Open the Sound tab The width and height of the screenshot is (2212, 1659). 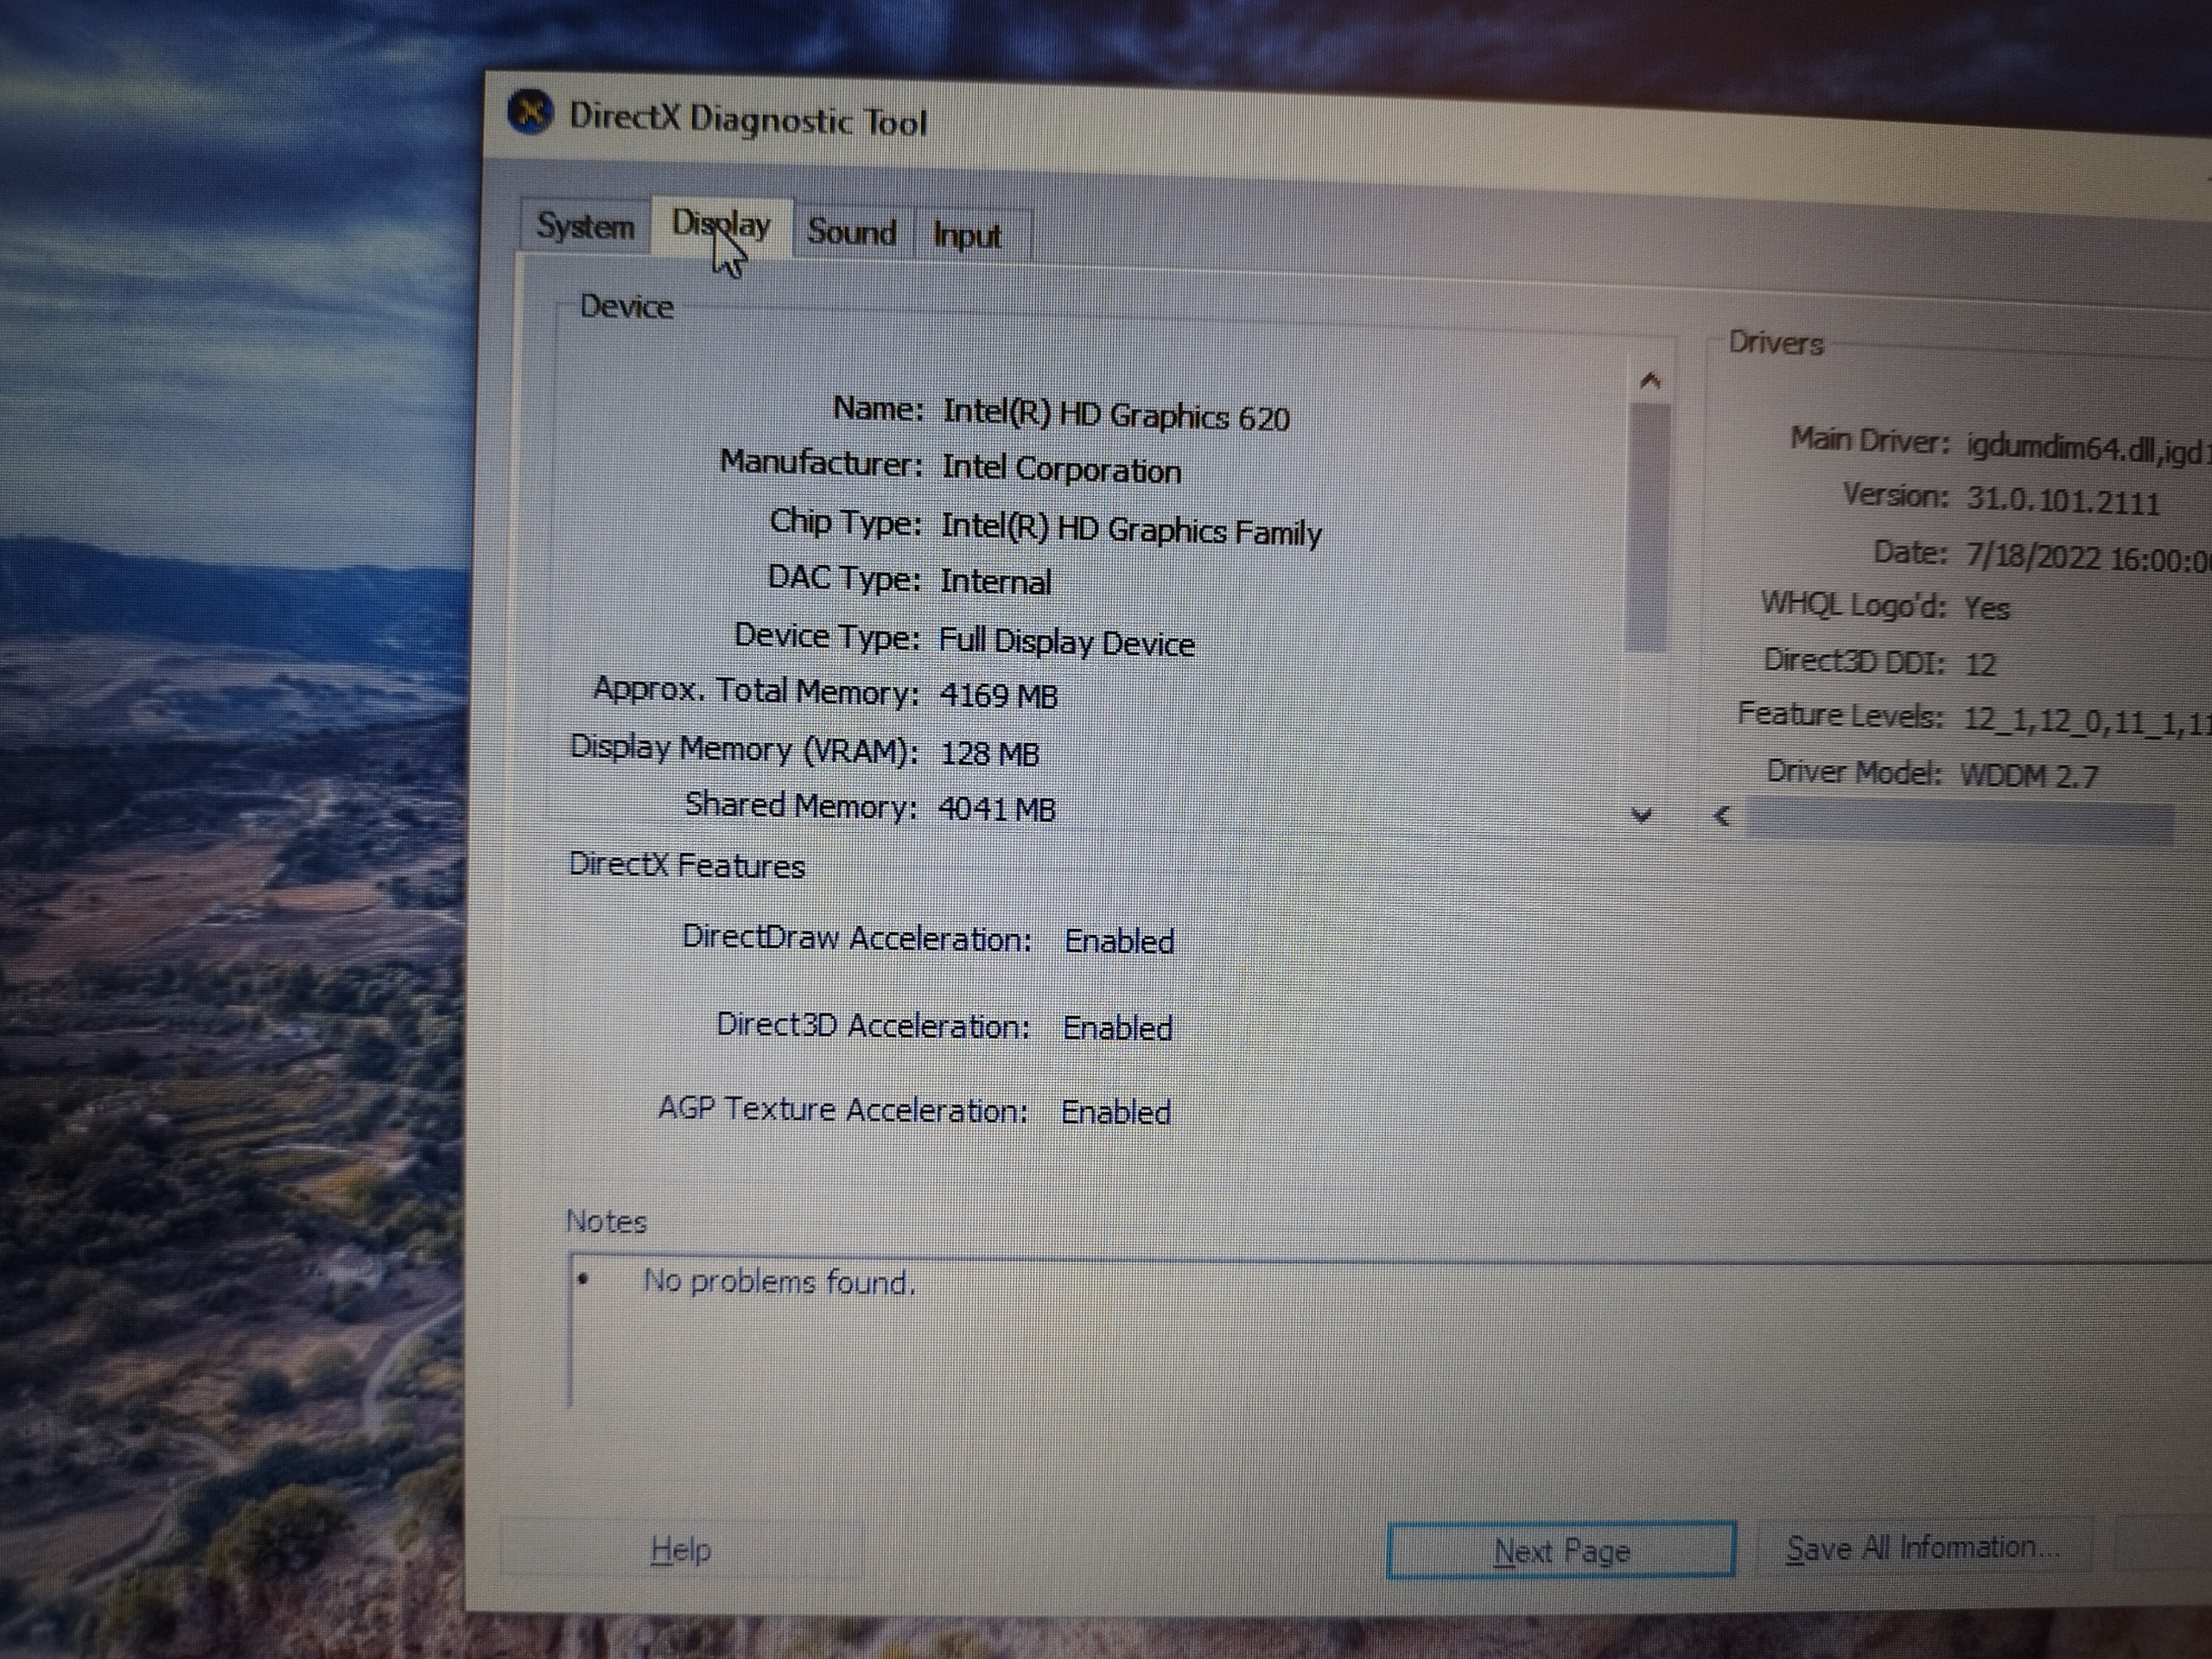pos(851,232)
